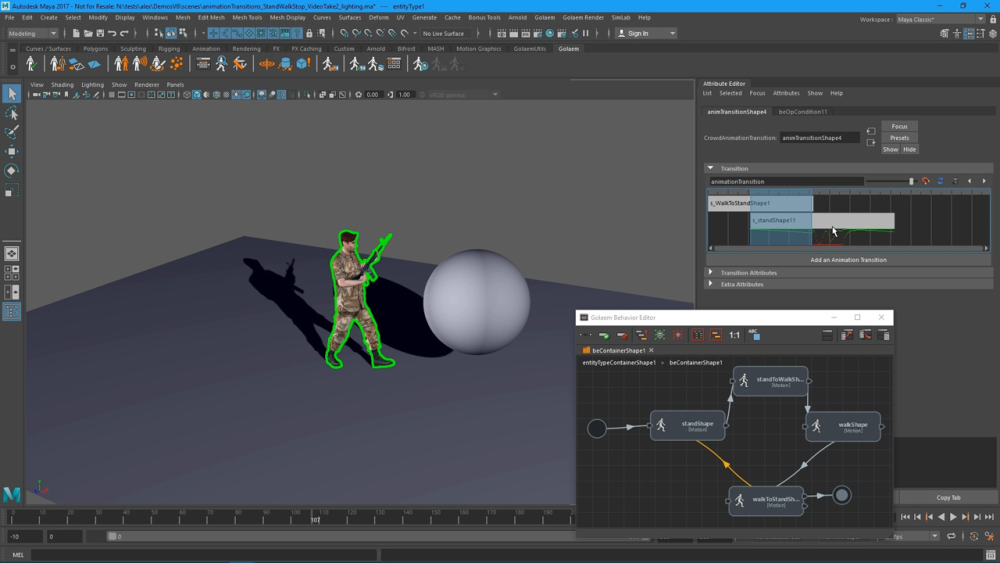
Task: Expand the Transition Attributes section
Action: pyautogui.click(x=710, y=272)
